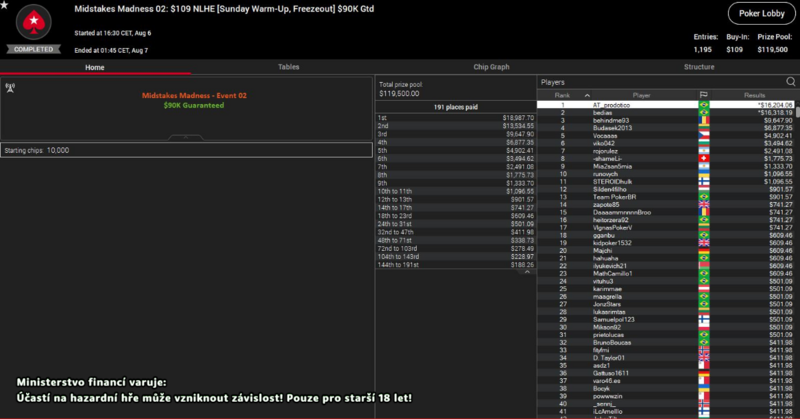Switch to the Home tab

pyautogui.click(x=95, y=67)
